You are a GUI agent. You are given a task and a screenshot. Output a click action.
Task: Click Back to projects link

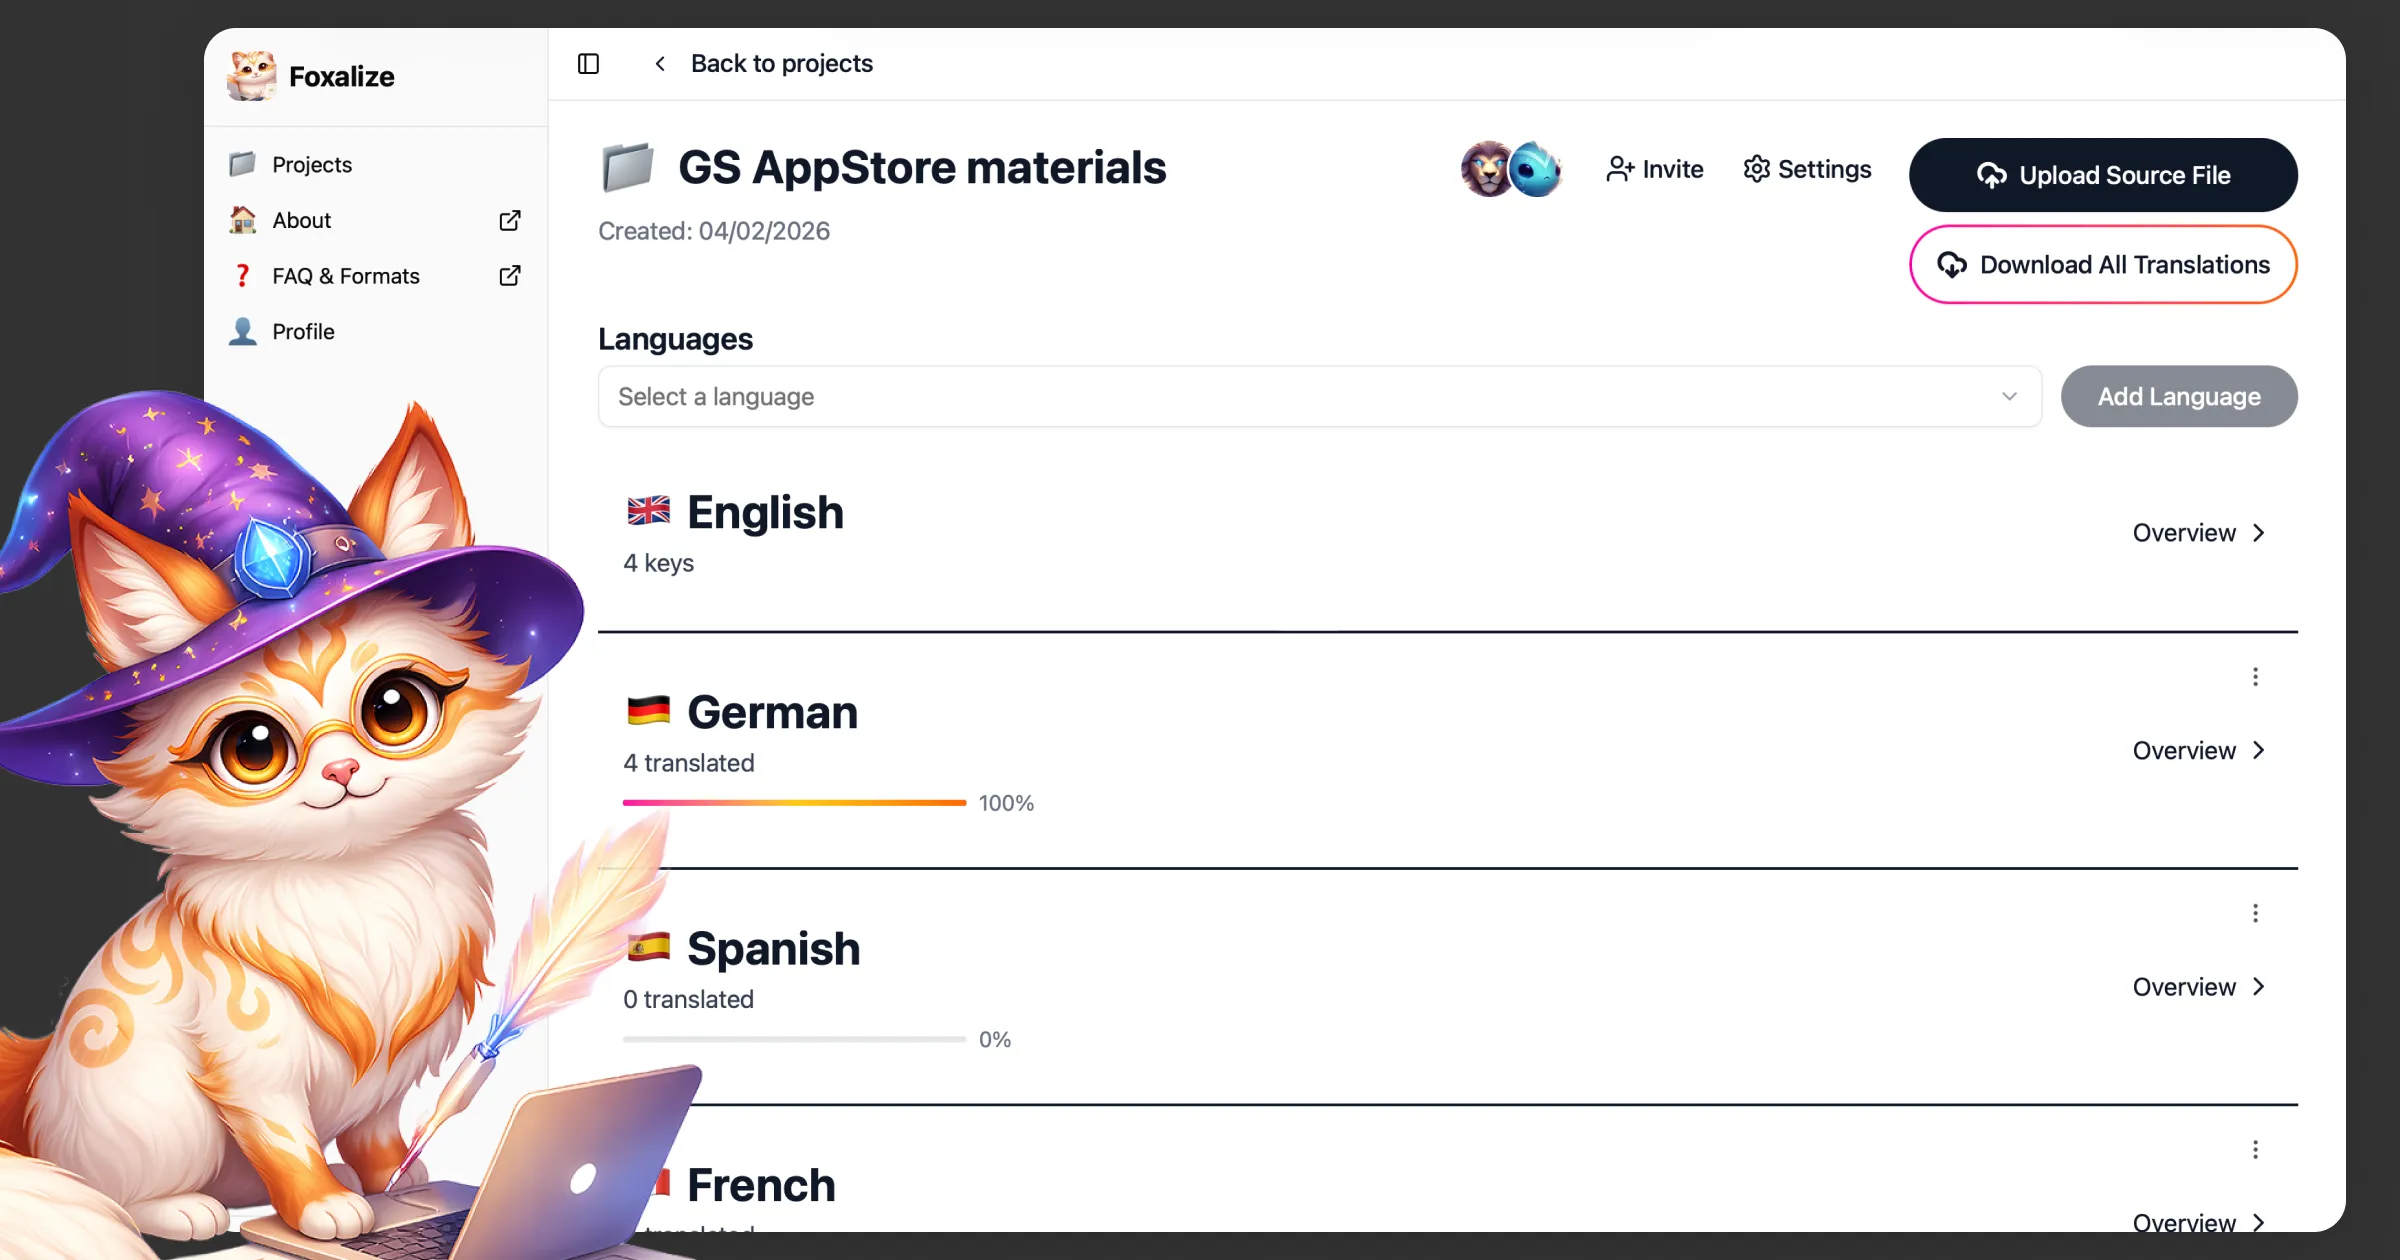coord(781,64)
